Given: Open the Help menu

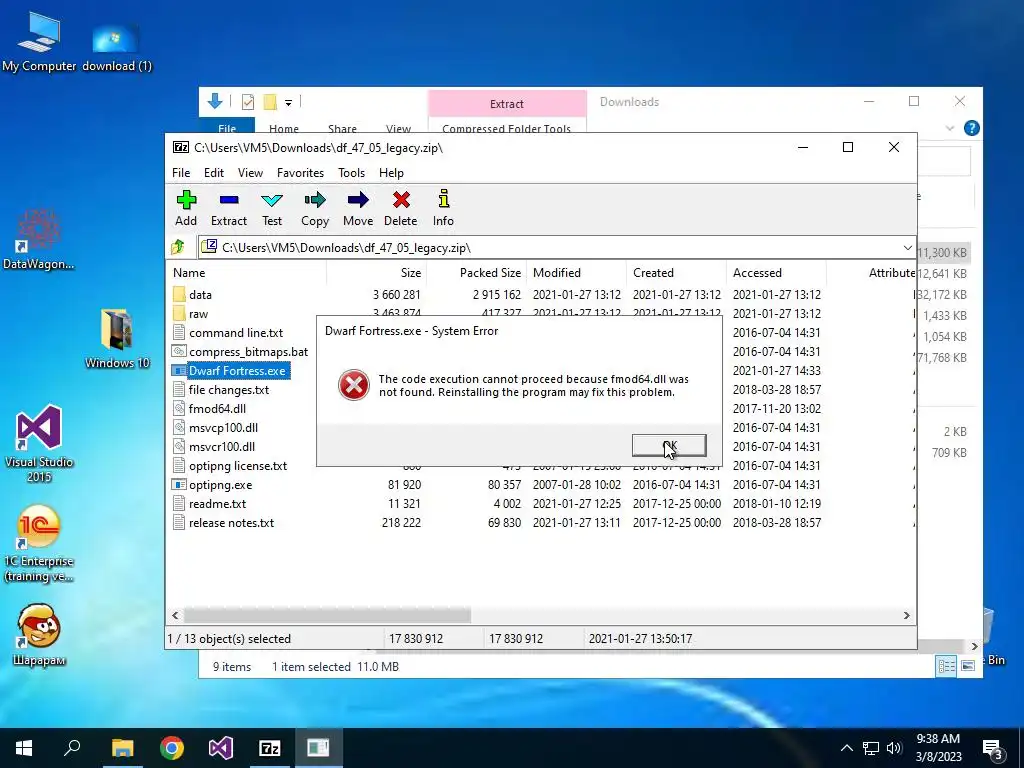Looking at the screenshot, I should pyautogui.click(x=391, y=173).
